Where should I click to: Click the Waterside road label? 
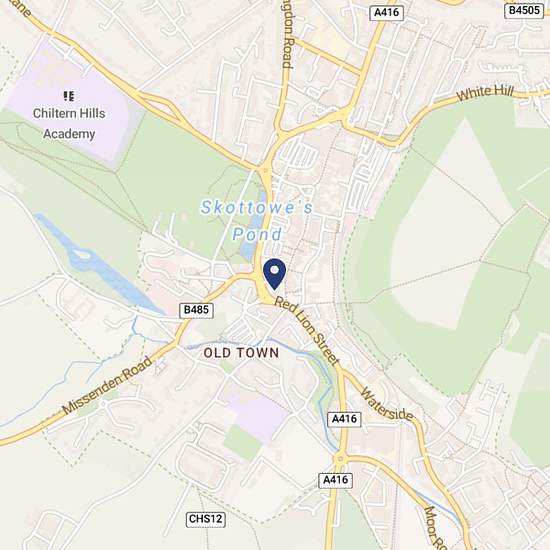pyautogui.click(x=387, y=404)
